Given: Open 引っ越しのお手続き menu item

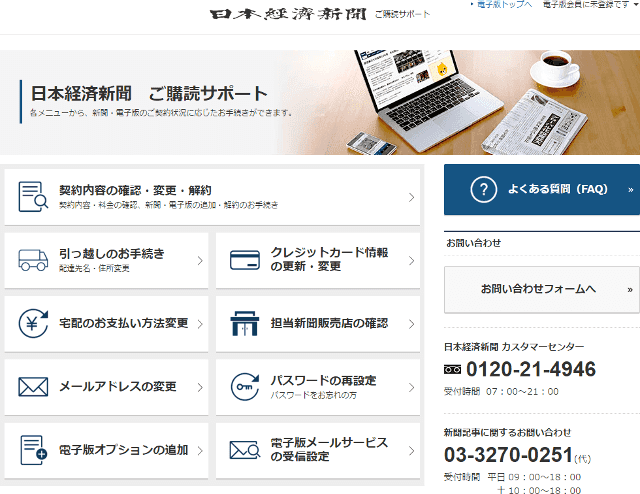Looking at the screenshot, I should [106, 260].
